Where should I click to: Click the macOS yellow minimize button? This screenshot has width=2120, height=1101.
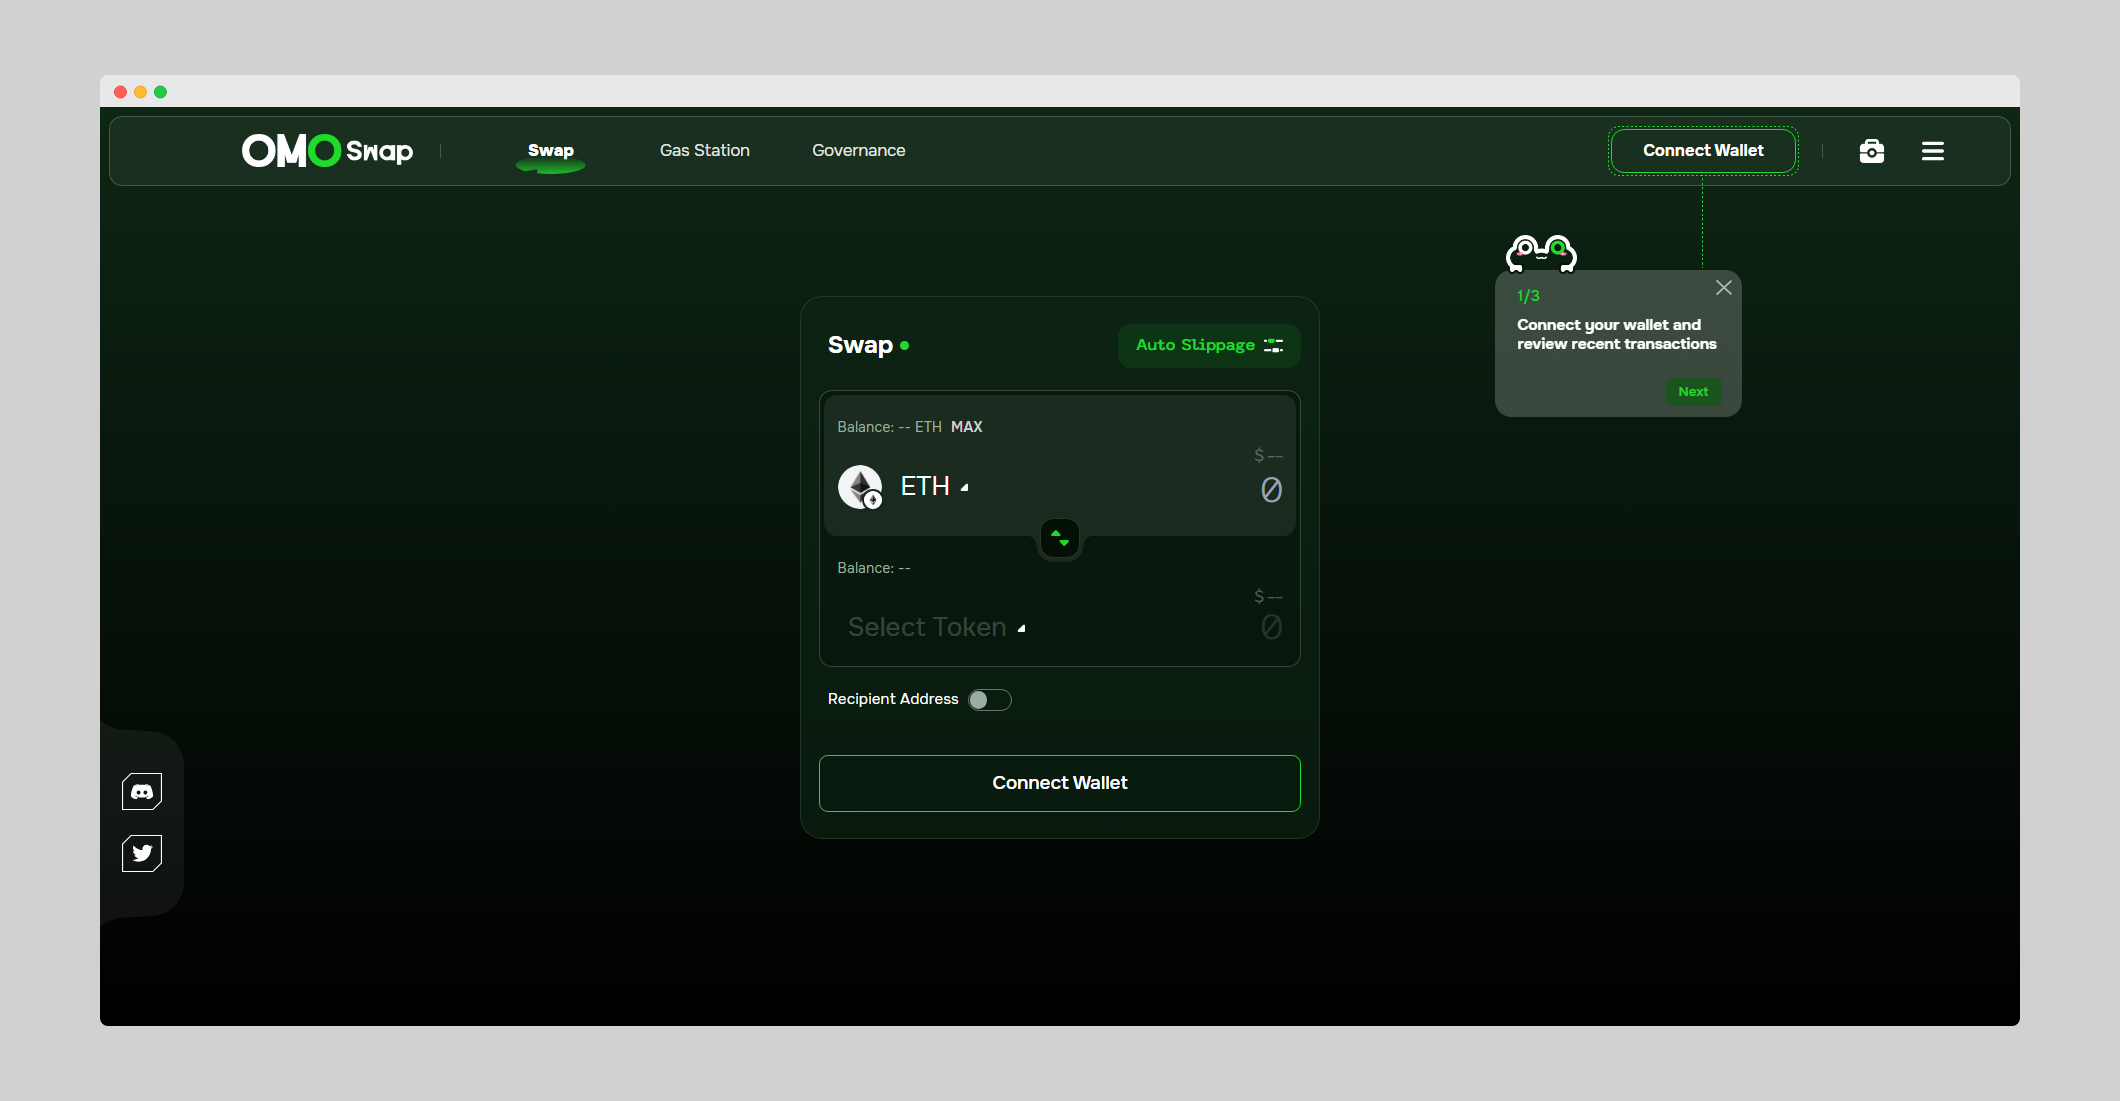tap(140, 92)
